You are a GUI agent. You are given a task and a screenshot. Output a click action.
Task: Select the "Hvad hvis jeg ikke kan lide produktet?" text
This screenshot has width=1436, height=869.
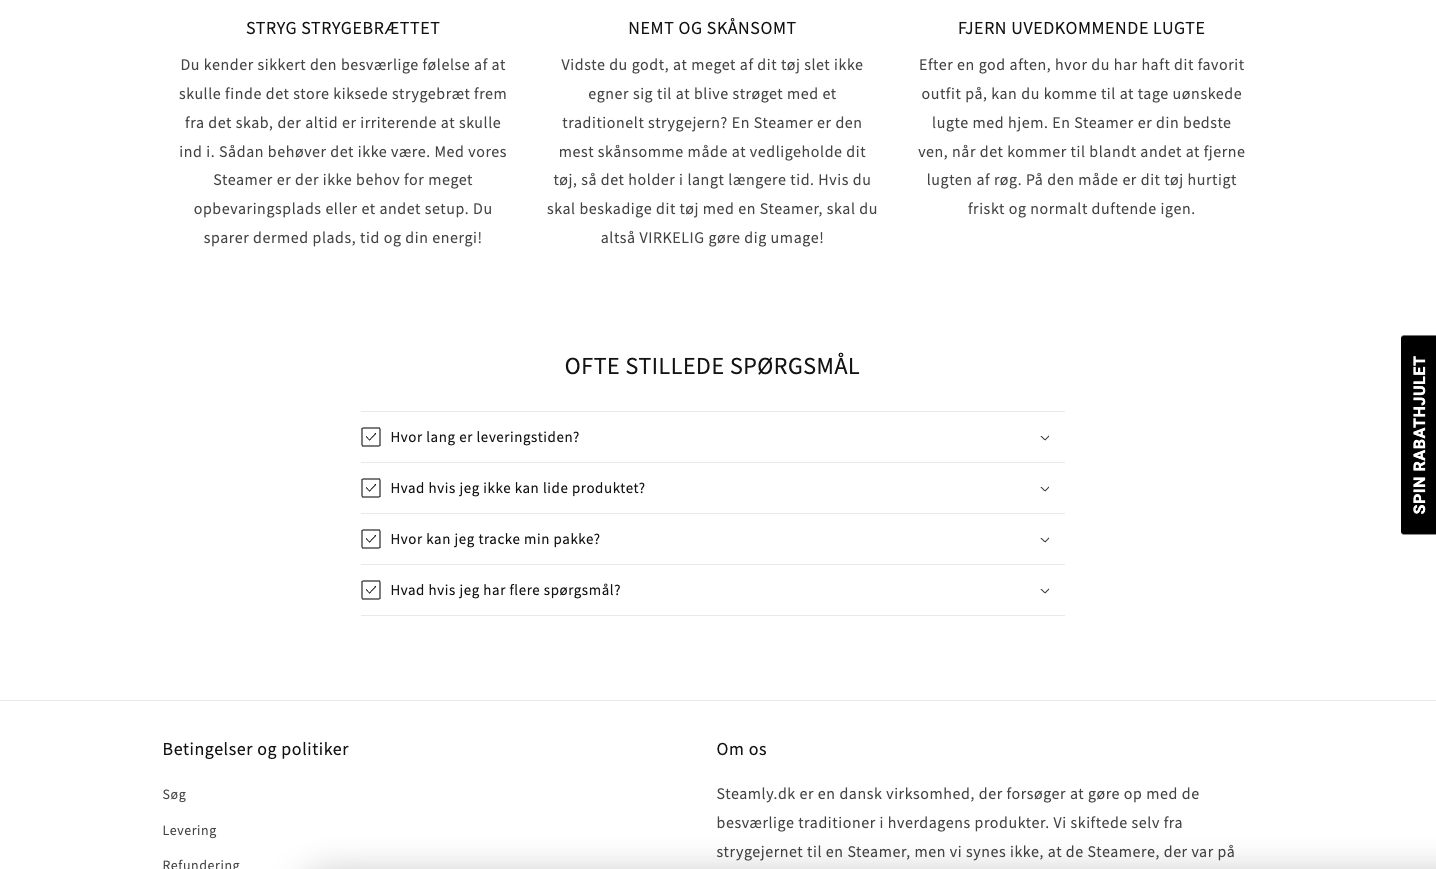point(518,488)
